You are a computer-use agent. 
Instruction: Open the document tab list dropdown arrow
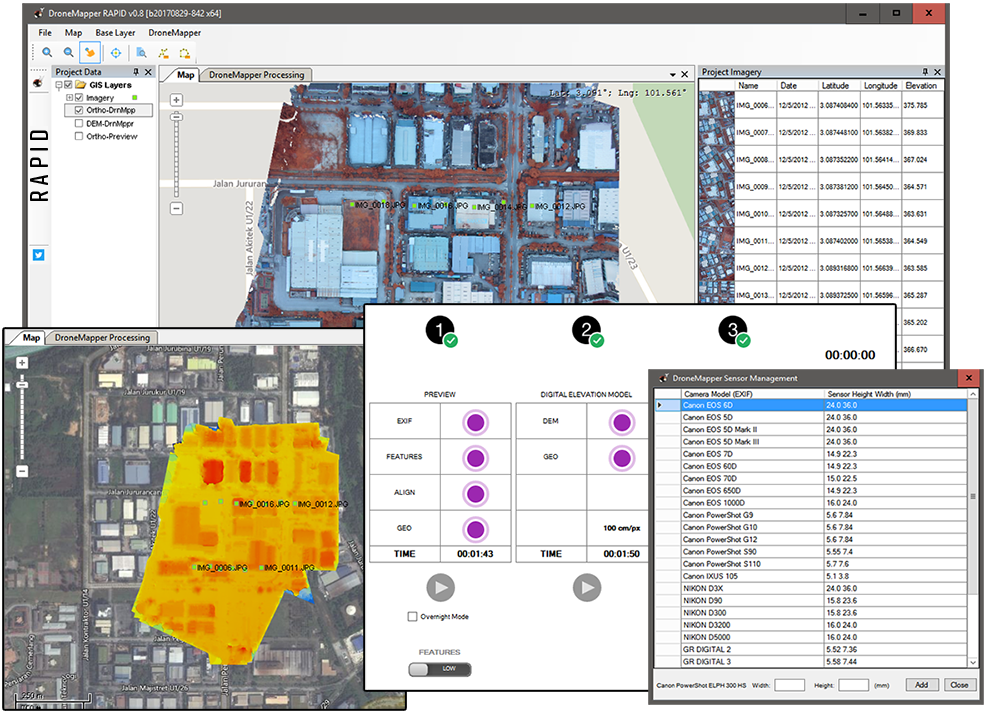tap(673, 75)
